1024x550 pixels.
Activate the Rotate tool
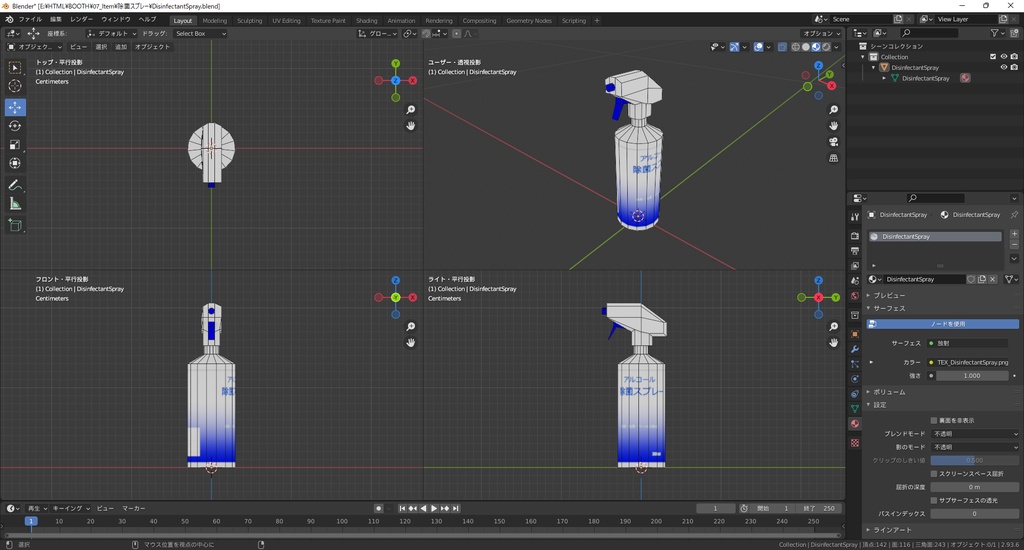point(15,126)
